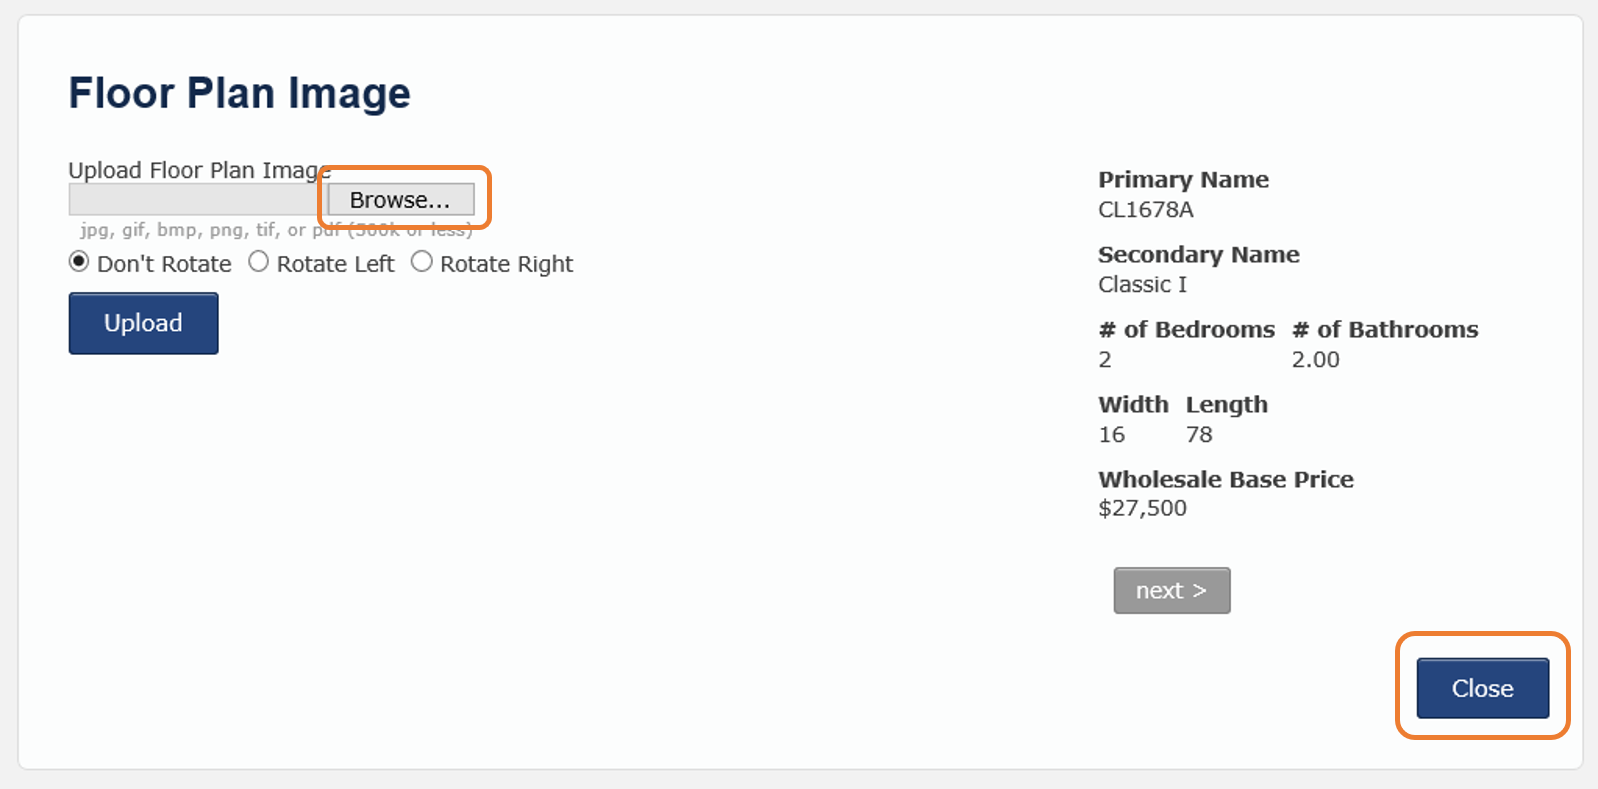
Task: Click the Width value 16
Action: (x=1111, y=435)
